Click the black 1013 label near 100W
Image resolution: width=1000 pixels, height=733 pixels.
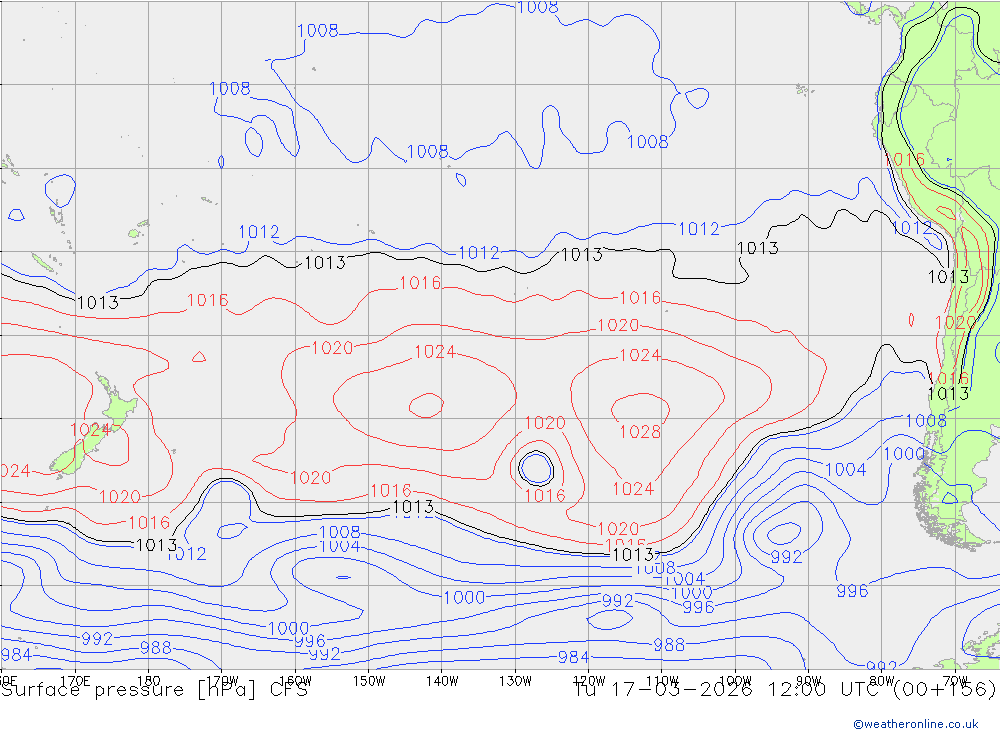point(758,248)
